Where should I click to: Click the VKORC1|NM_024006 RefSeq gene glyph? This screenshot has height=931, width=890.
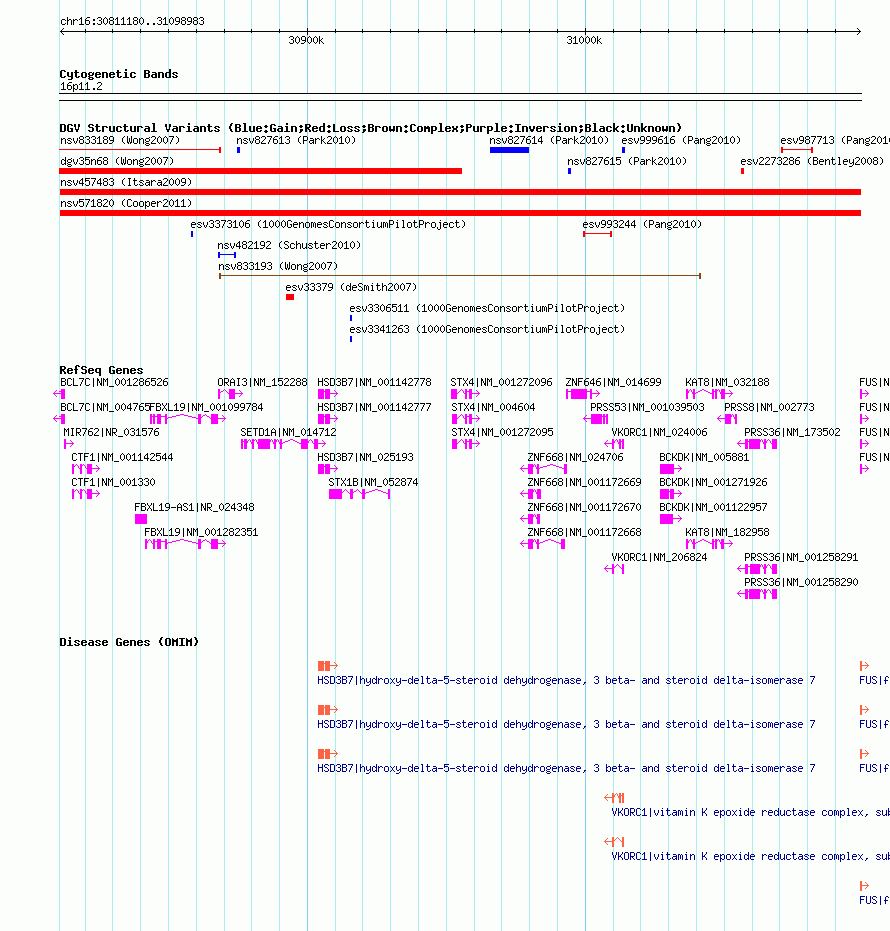point(615,444)
